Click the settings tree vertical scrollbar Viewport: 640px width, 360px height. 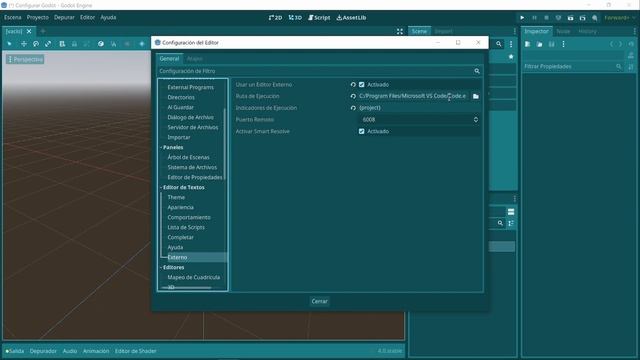pyautogui.click(x=225, y=144)
